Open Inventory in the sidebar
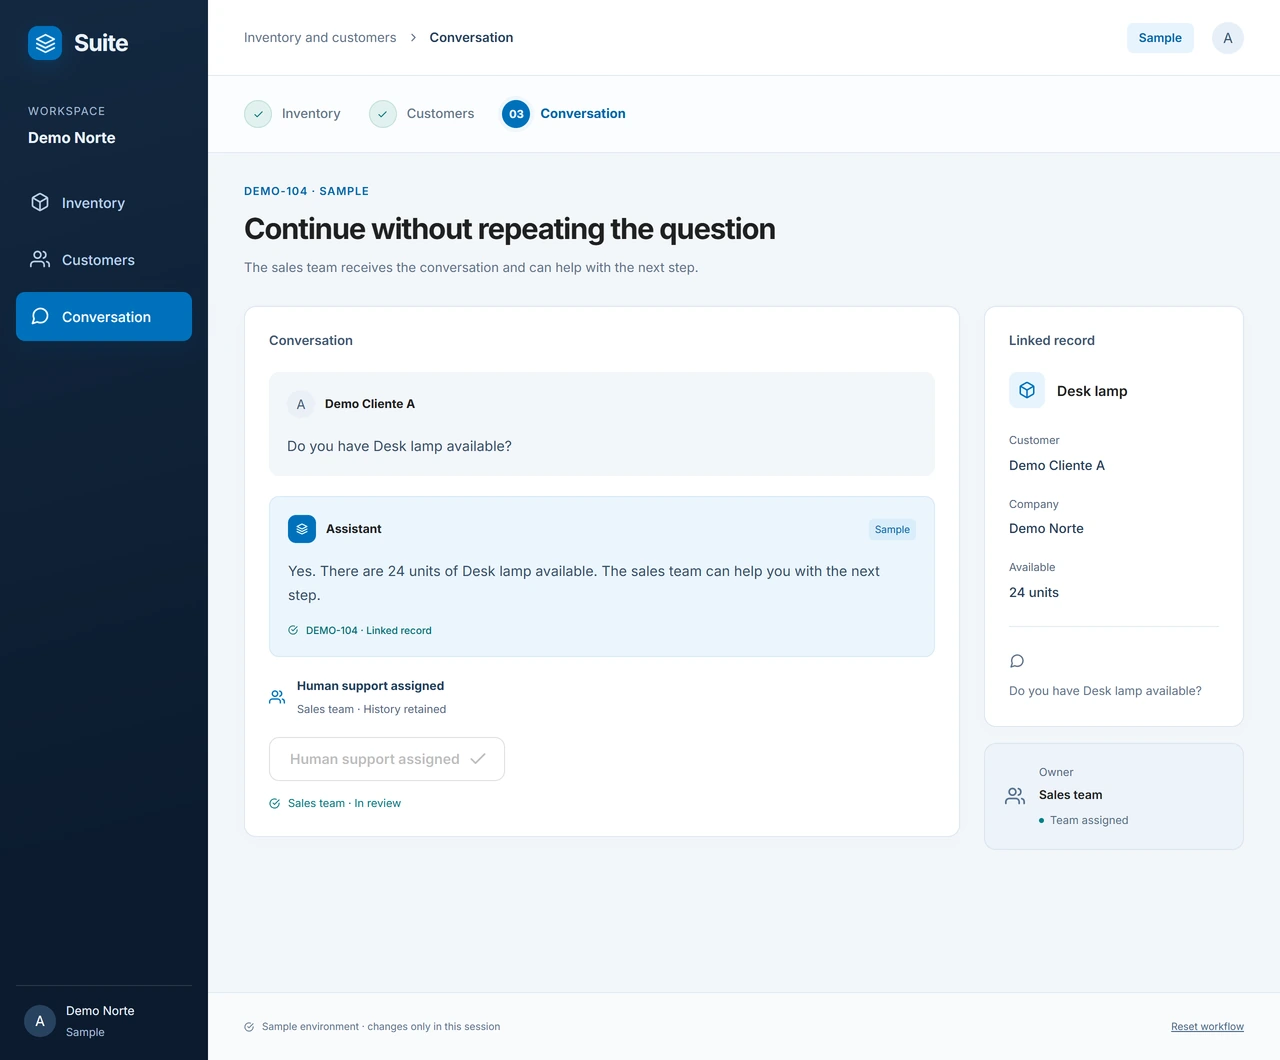The height and width of the screenshot is (1060, 1280). [x=104, y=203]
